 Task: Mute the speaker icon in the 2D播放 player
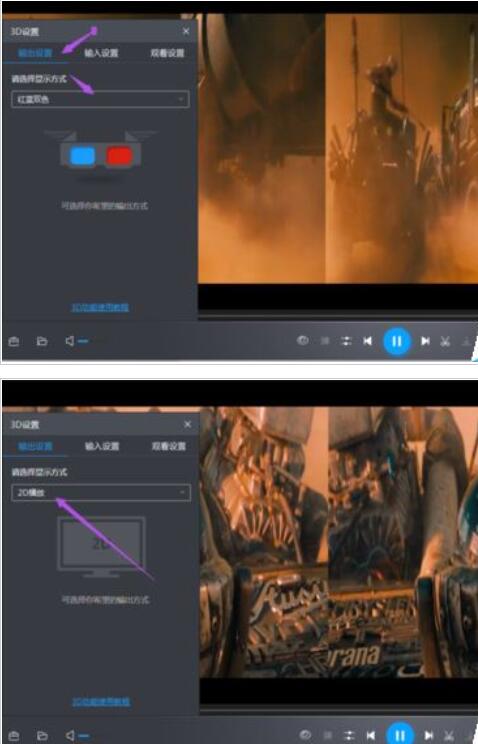click(x=70, y=735)
